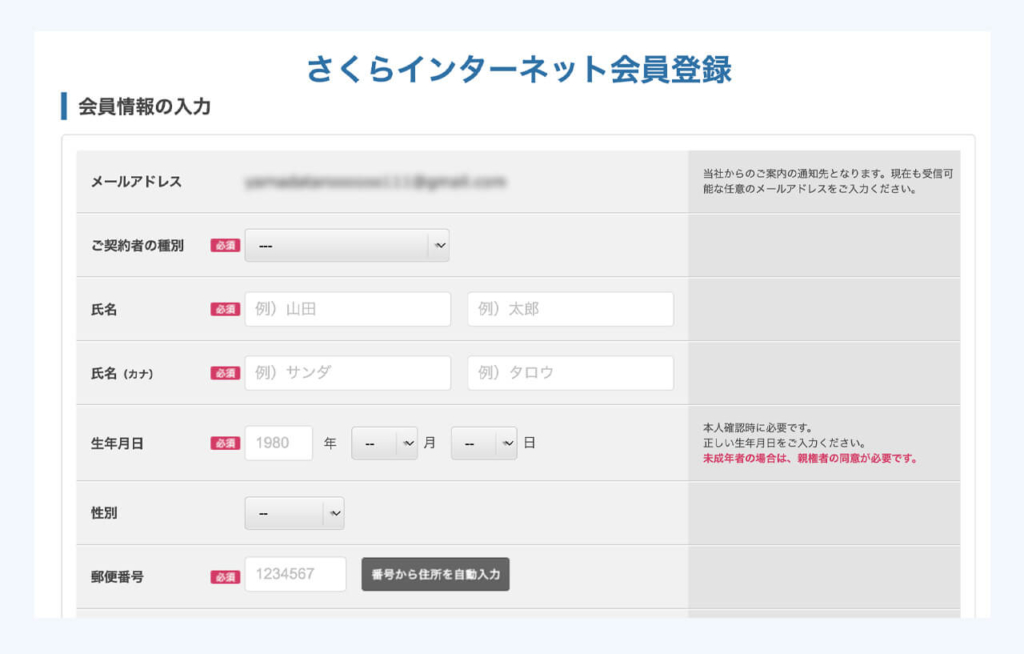Click the 会員情報の入力 section heading
The width and height of the screenshot is (1024, 654).
pyautogui.click(x=144, y=106)
